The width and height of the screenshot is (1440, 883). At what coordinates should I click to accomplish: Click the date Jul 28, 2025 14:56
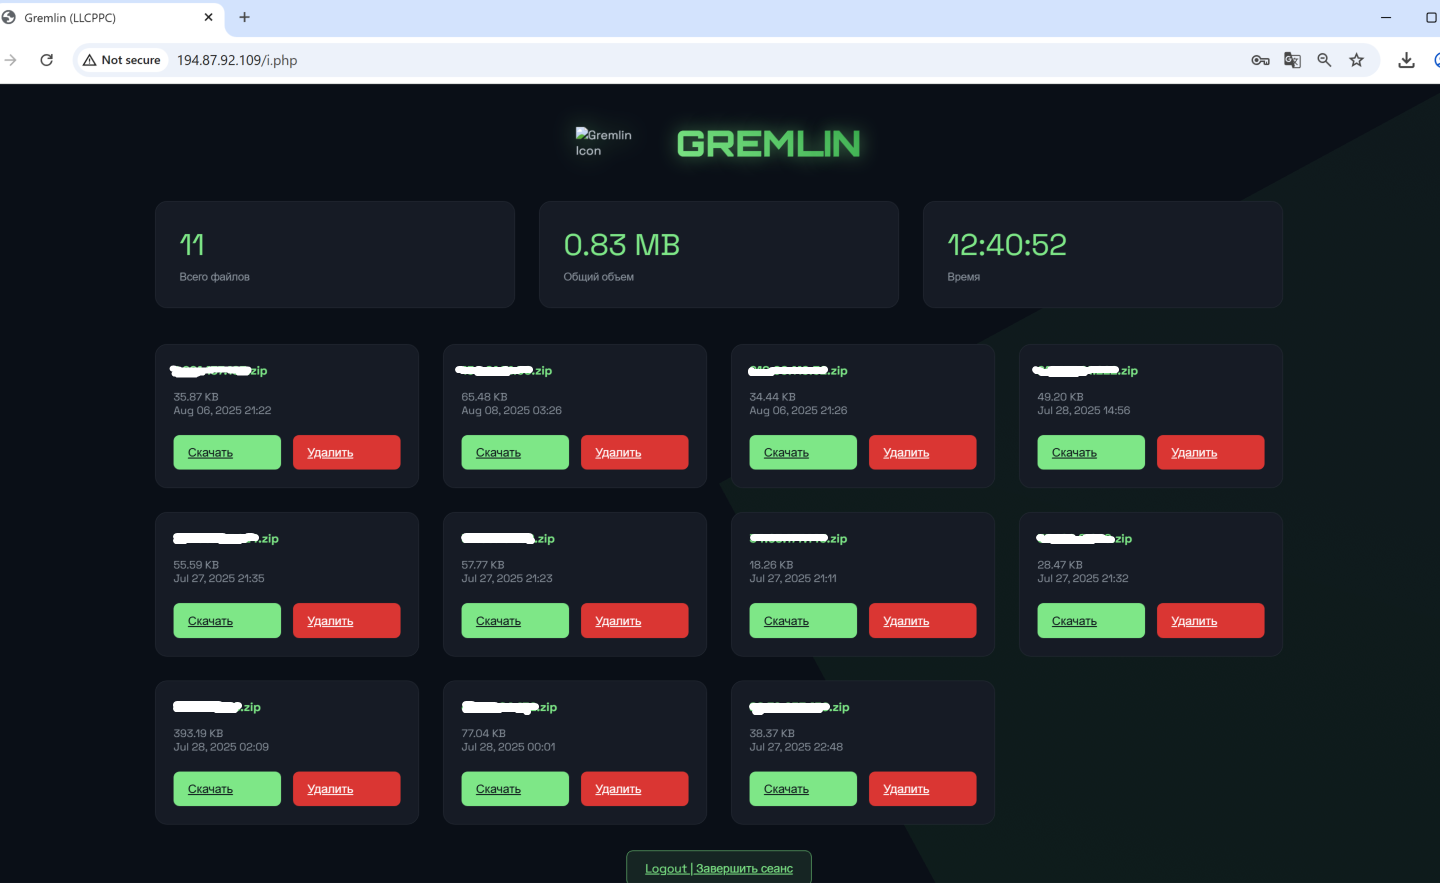[x=1084, y=410]
